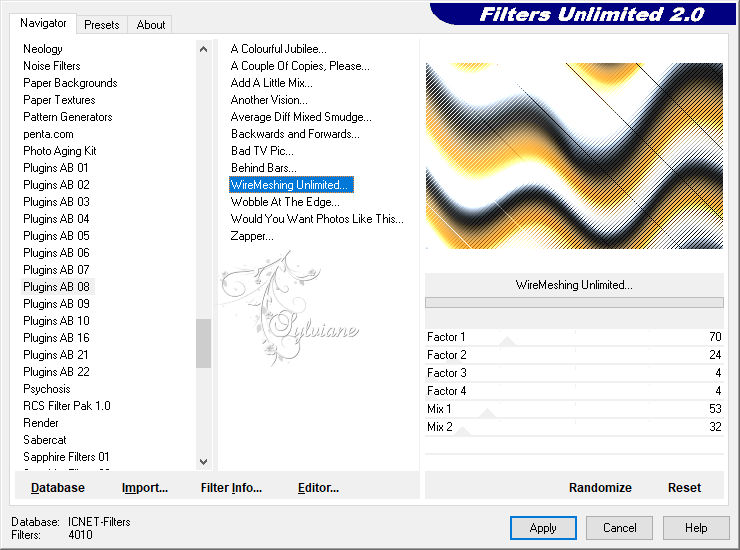
Task: Click Import... button
Action: click(145, 488)
